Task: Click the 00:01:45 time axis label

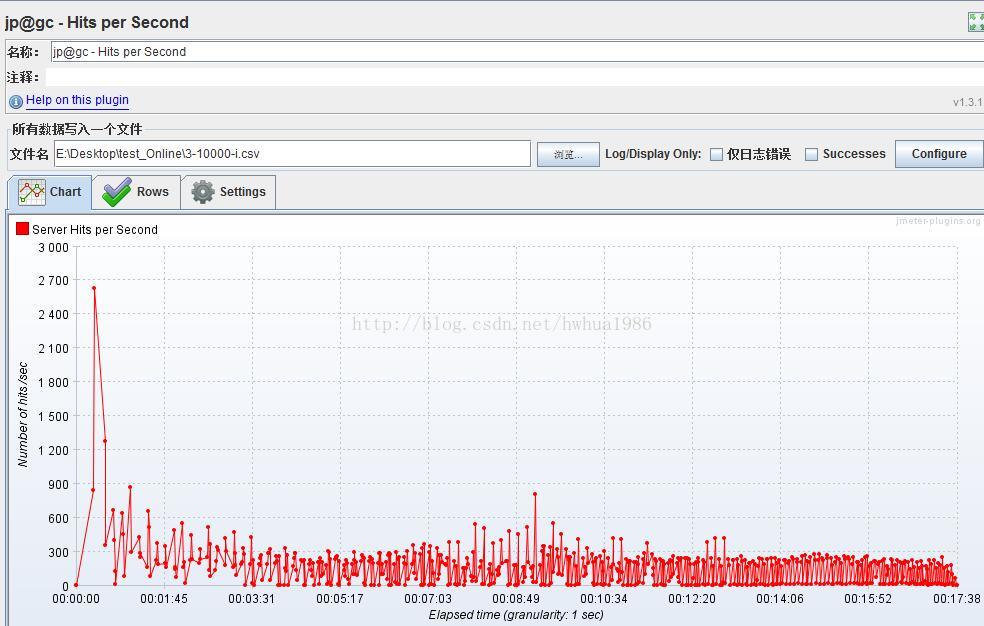Action: point(164,598)
